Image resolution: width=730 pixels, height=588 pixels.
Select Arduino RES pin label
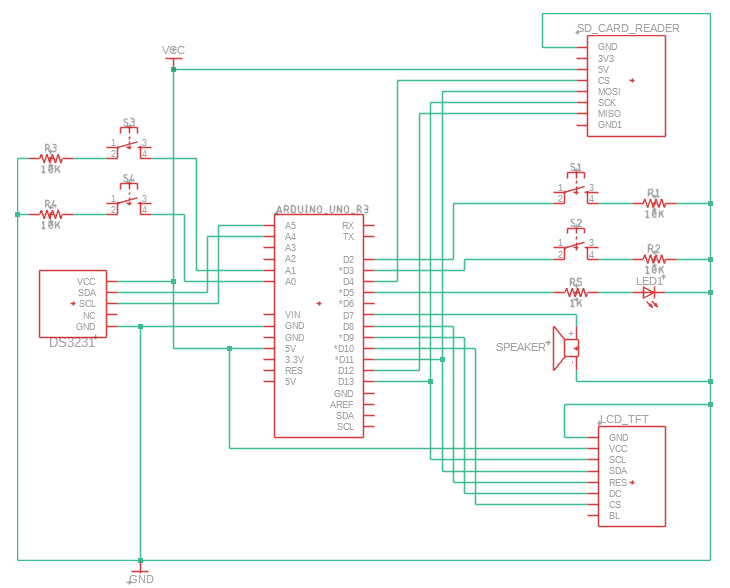click(x=294, y=371)
